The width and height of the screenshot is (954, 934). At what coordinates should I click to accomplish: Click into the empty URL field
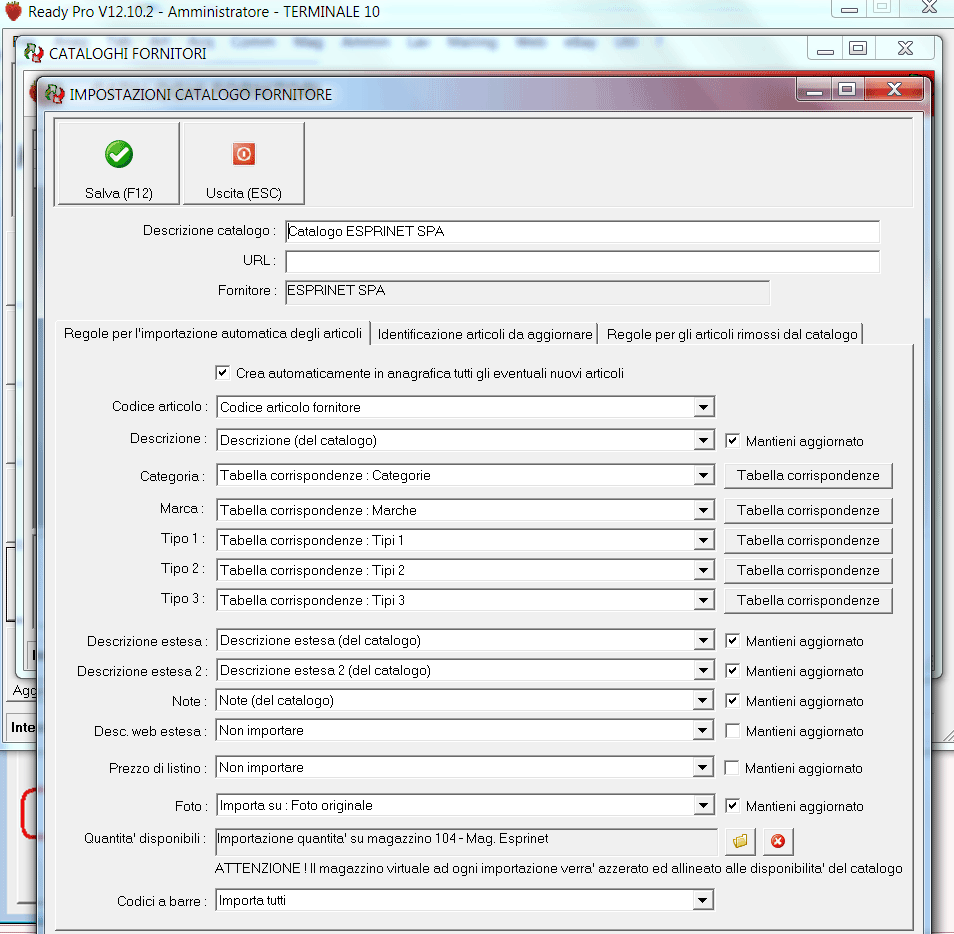(582, 261)
